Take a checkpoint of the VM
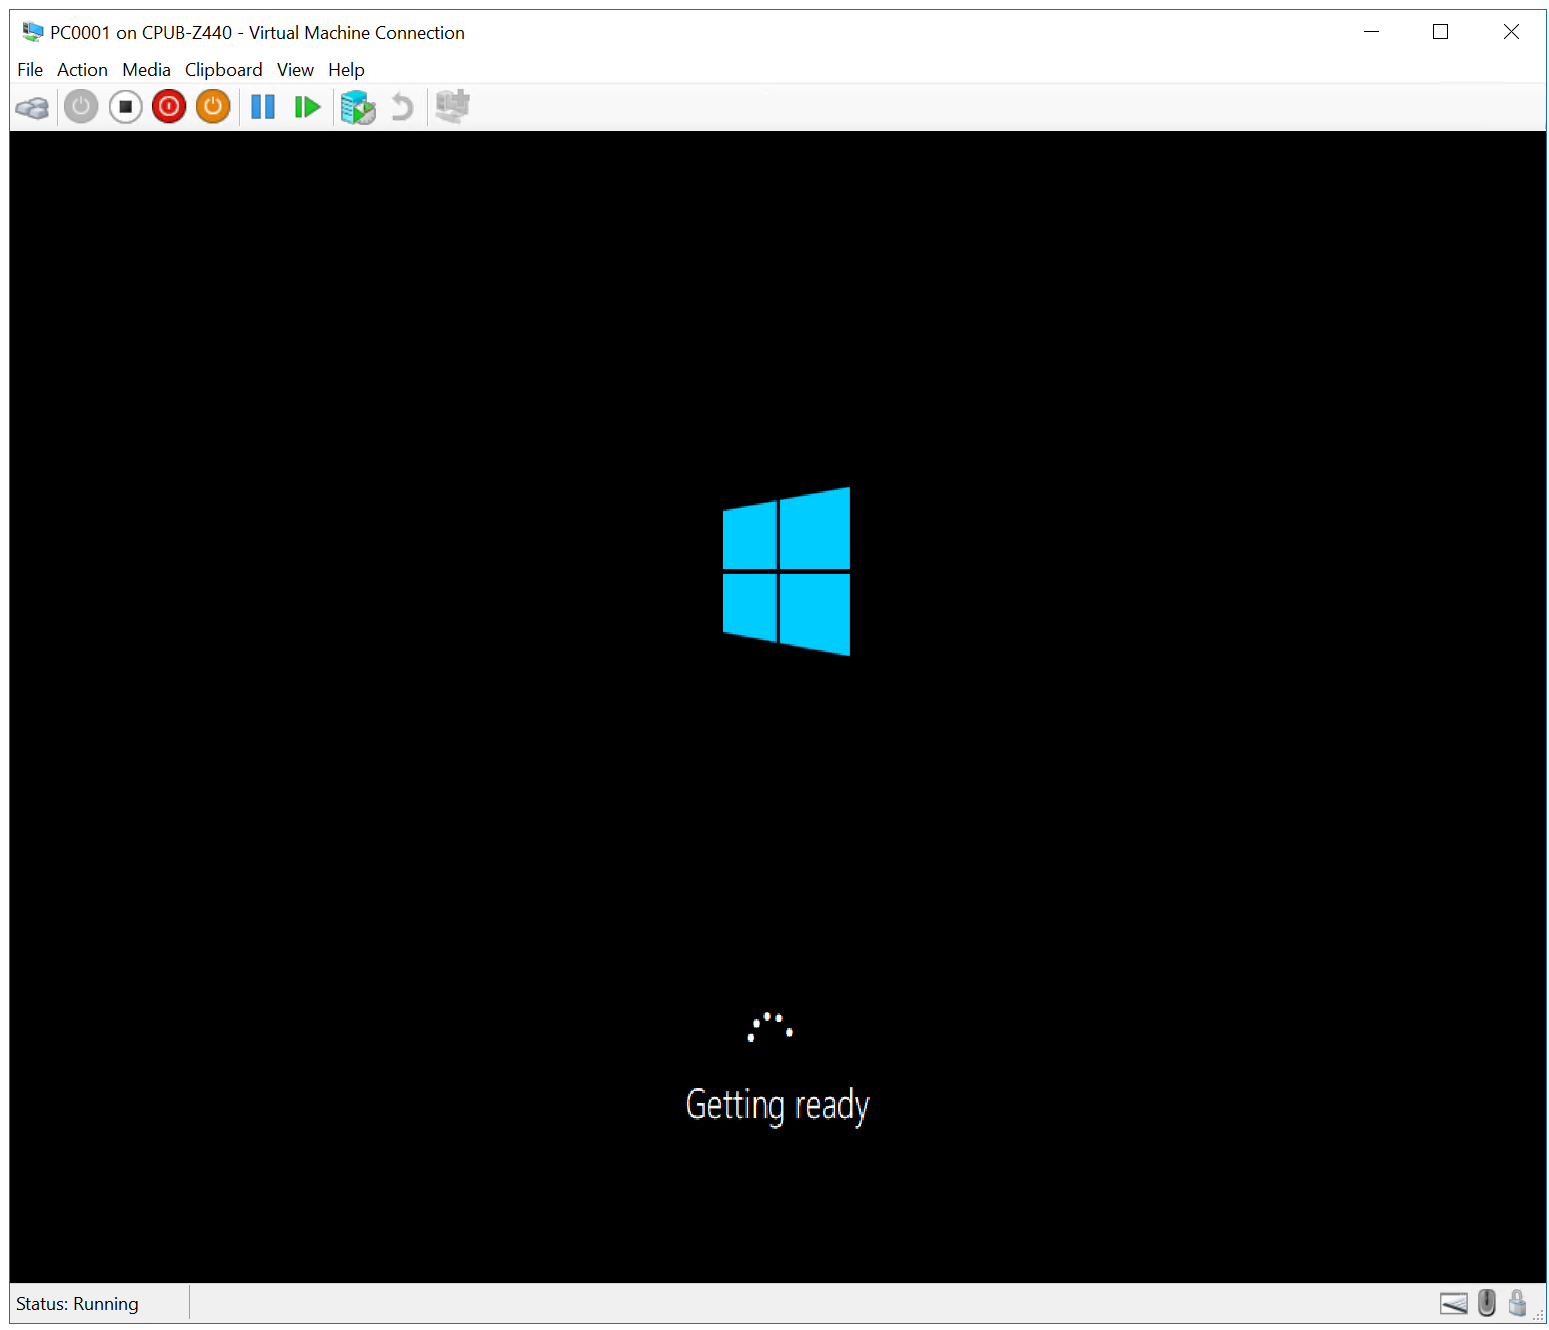Screen dimensions: 1549x1330 (x=357, y=107)
